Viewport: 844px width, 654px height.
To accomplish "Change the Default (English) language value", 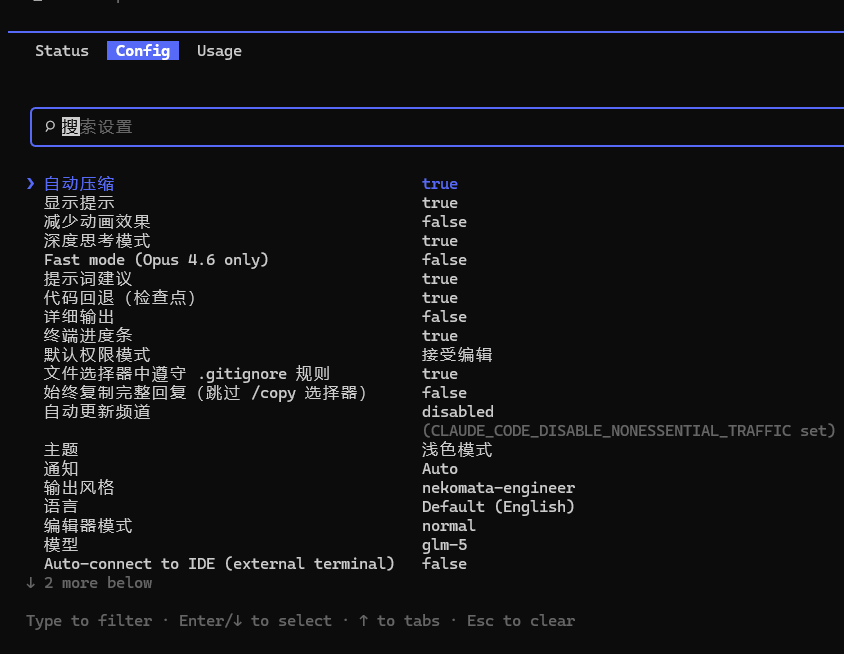I will (498, 507).
